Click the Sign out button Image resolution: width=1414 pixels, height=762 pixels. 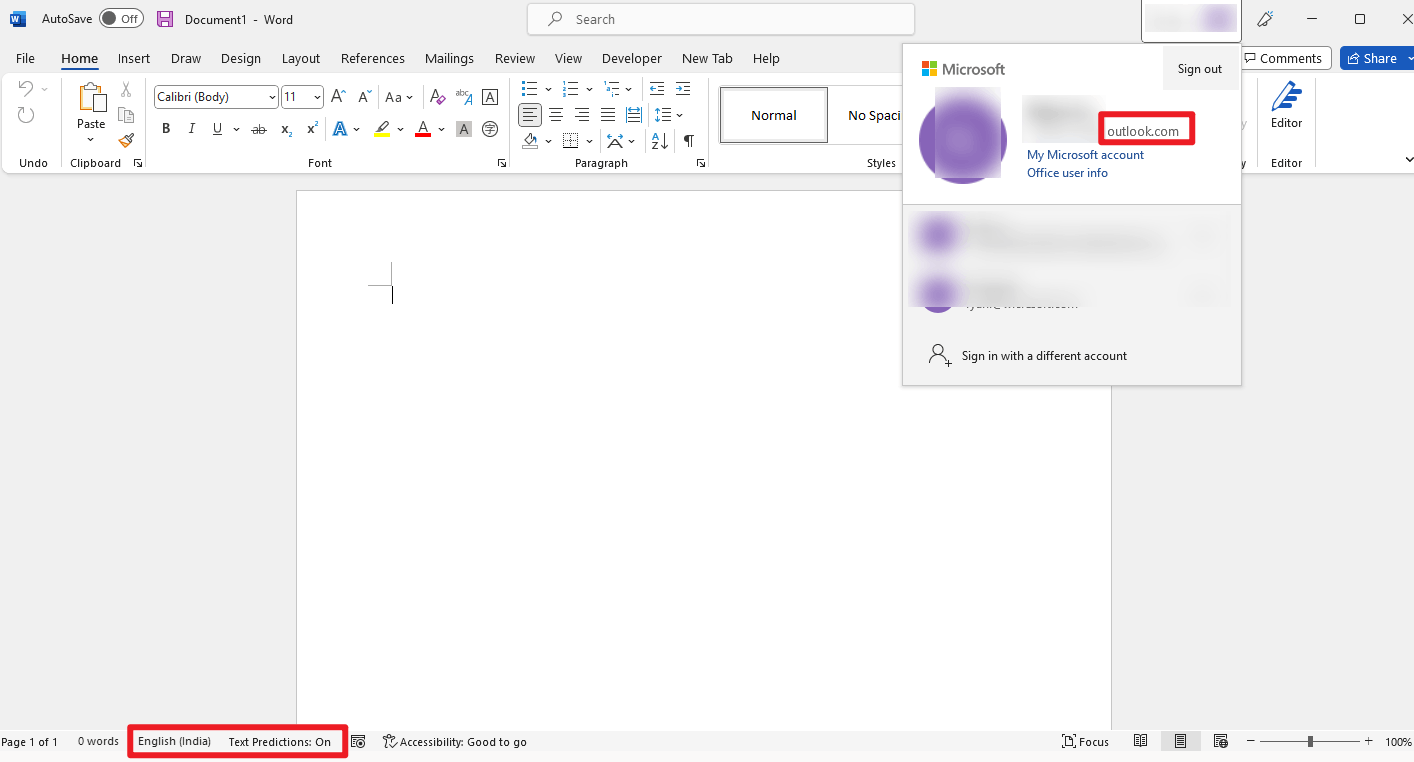1200,69
